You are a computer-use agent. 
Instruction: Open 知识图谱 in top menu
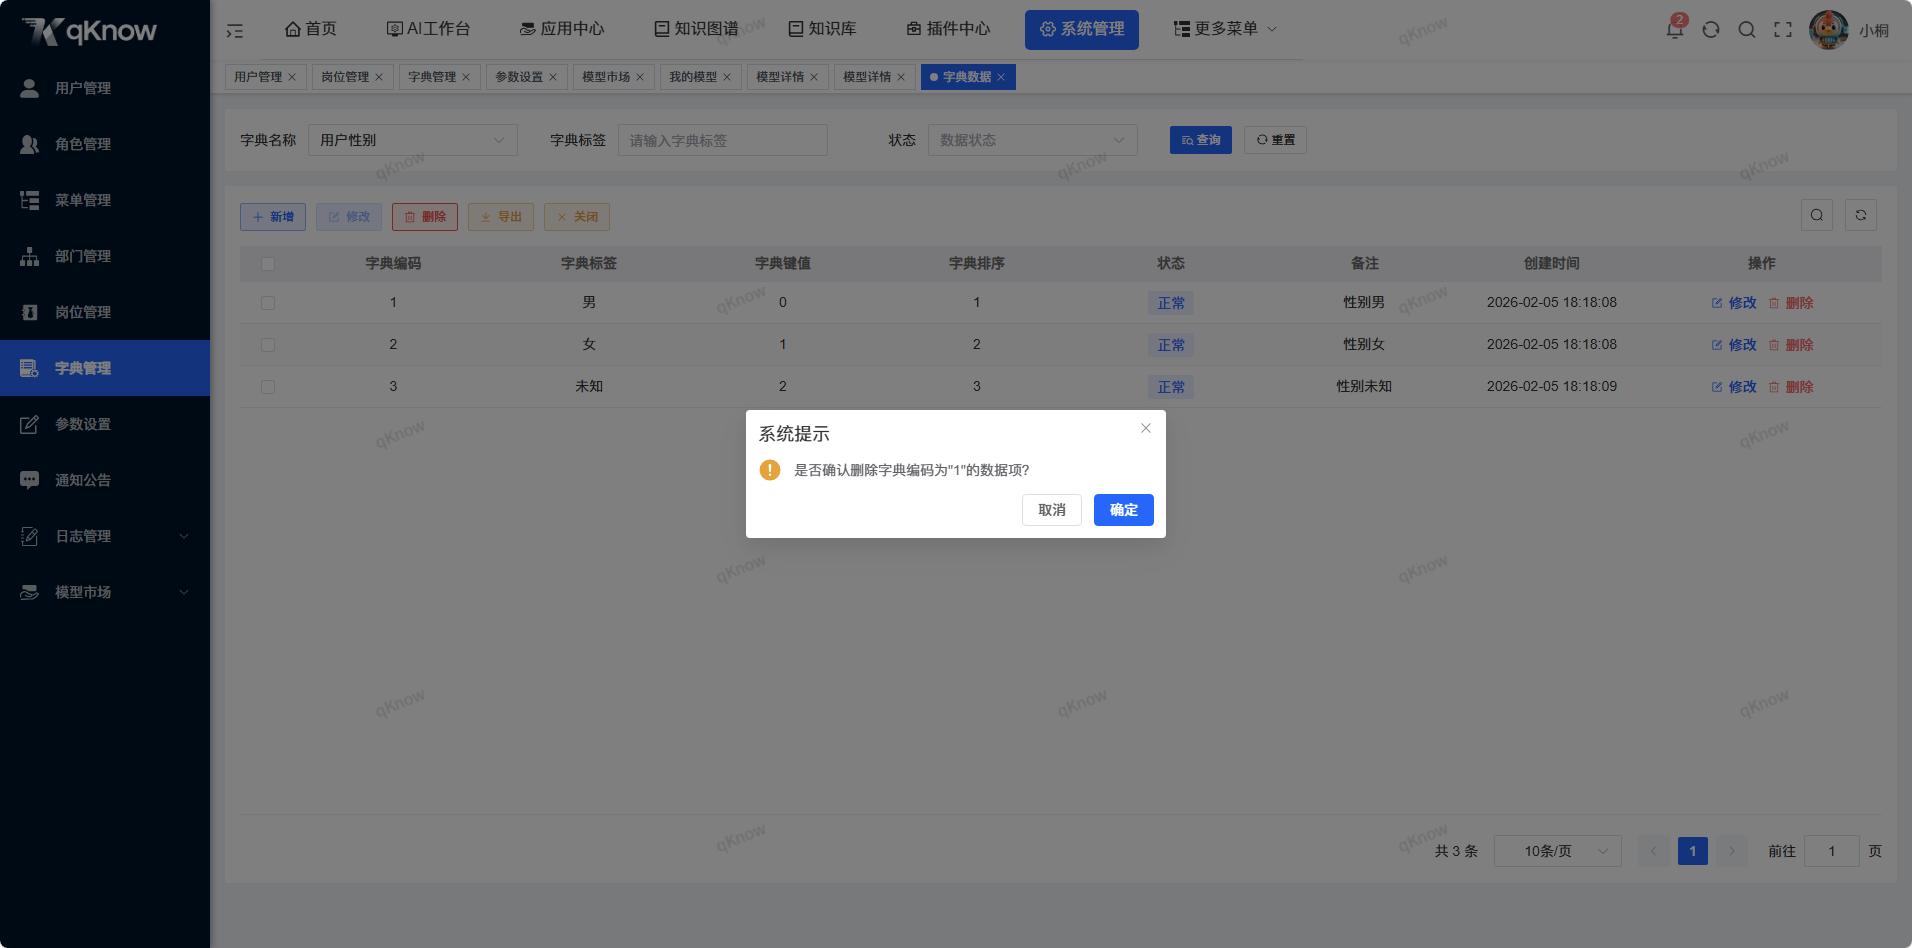click(x=696, y=29)
